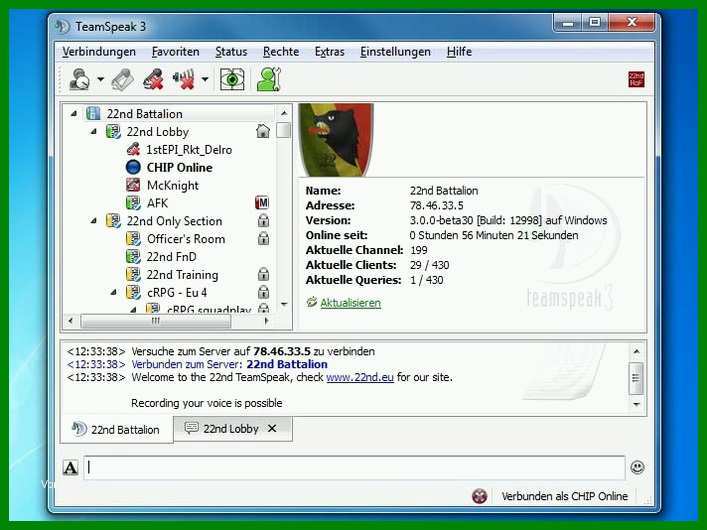Click the padlock icon on 22nd Only Section
Image resolution: width=707 pixels, height=530 pixels.
[x=263, y=221]
